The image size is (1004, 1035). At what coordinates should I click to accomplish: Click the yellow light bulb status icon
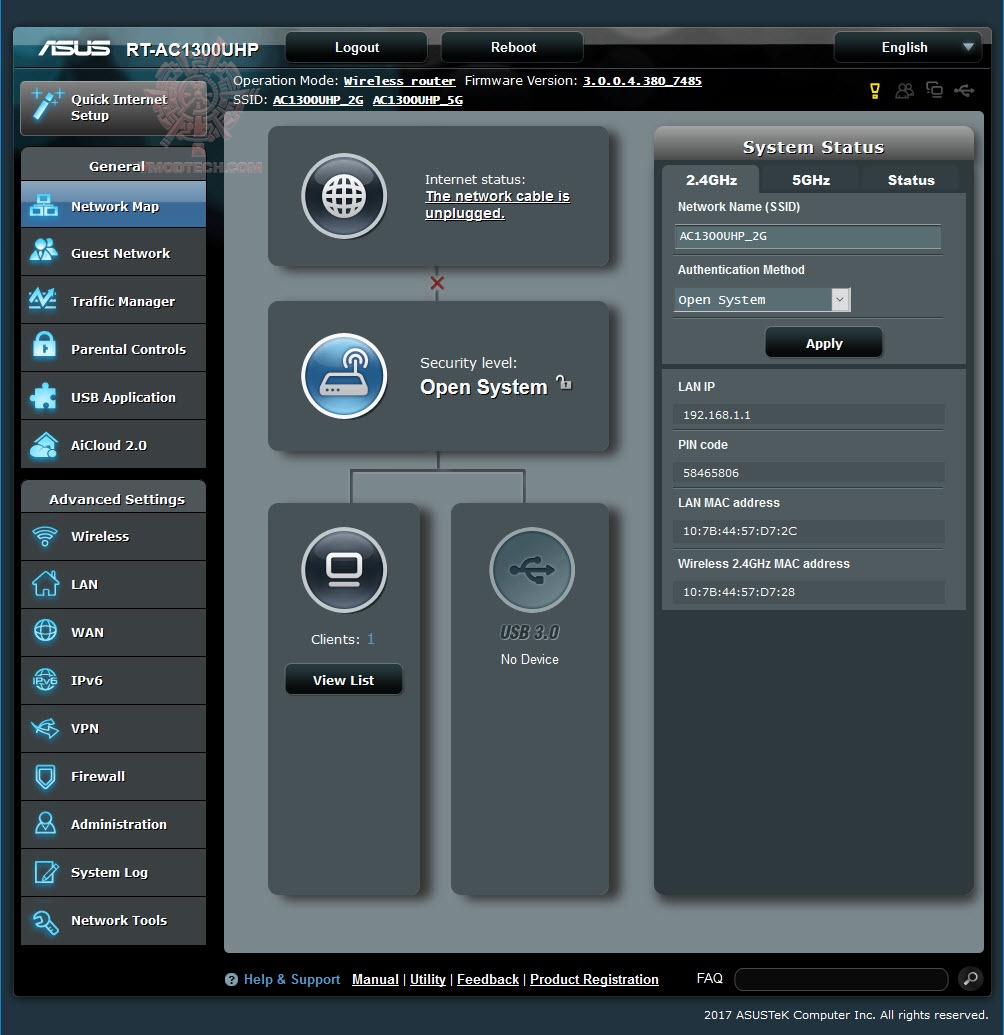coord(875,90)
